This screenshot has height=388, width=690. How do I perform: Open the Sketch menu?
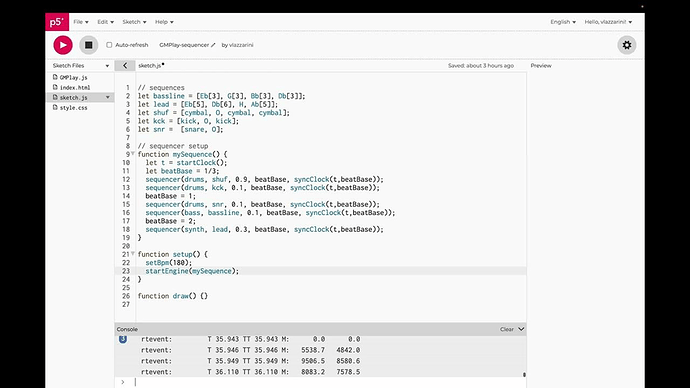click(x=134, y=22)
